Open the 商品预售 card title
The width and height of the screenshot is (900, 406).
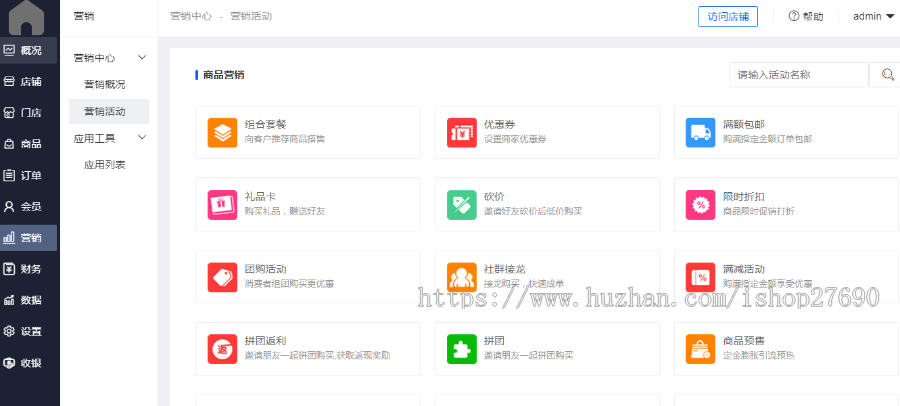[744, 341]
